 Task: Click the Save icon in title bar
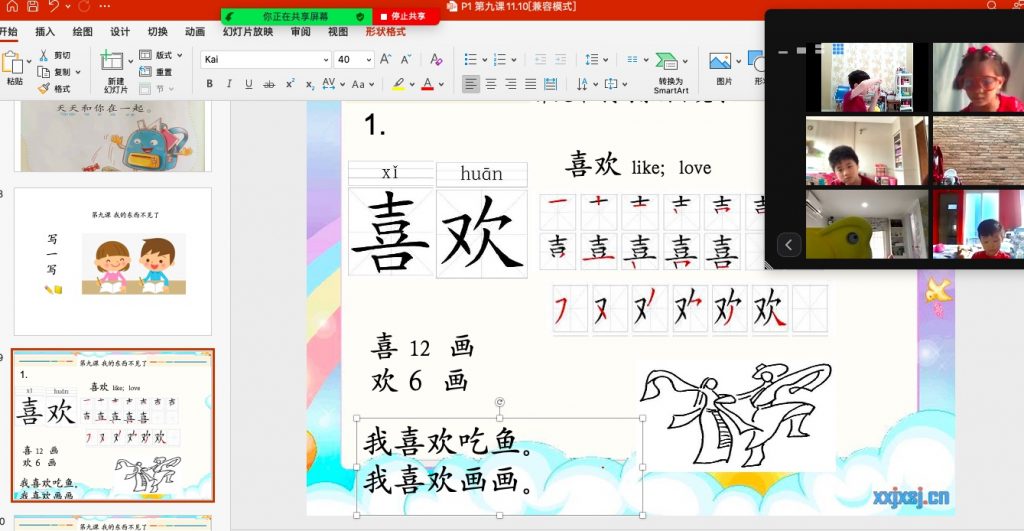click(32, 7)
